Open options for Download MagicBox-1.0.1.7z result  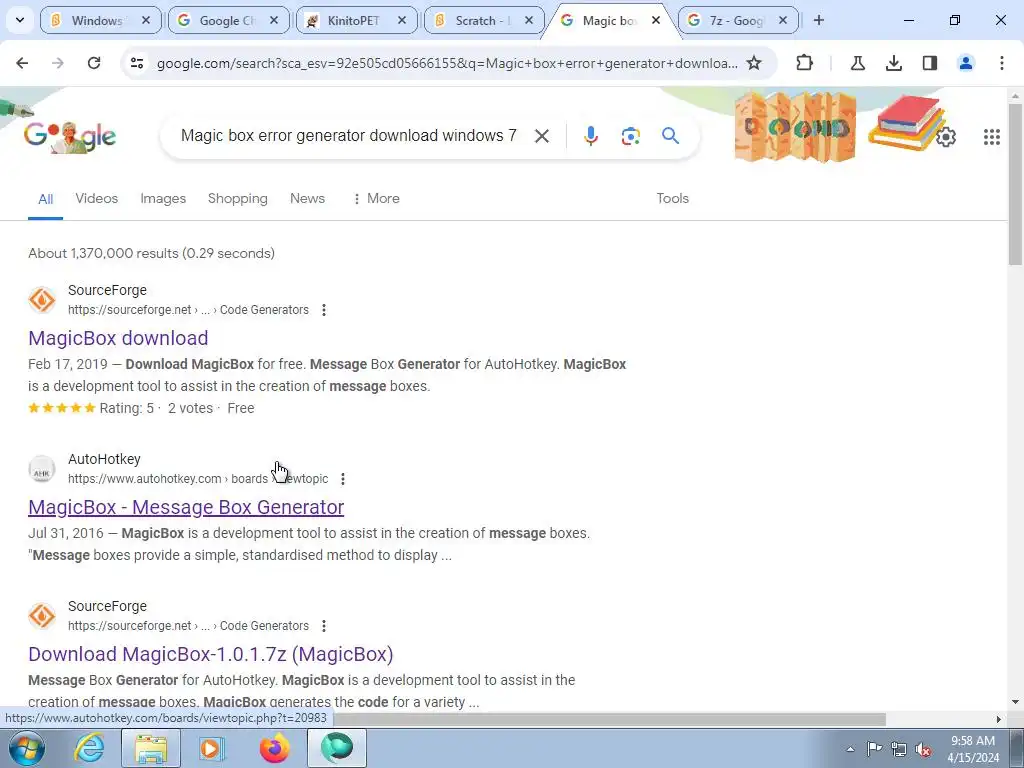(x=324, y=626)
